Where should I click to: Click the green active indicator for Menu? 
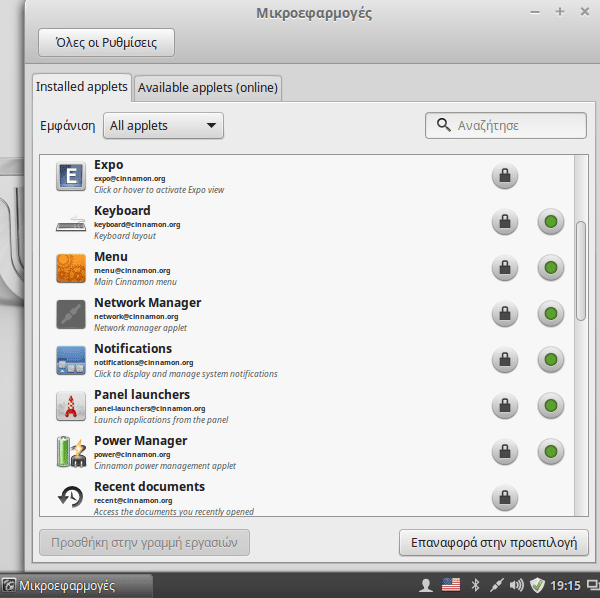[551, 268]
